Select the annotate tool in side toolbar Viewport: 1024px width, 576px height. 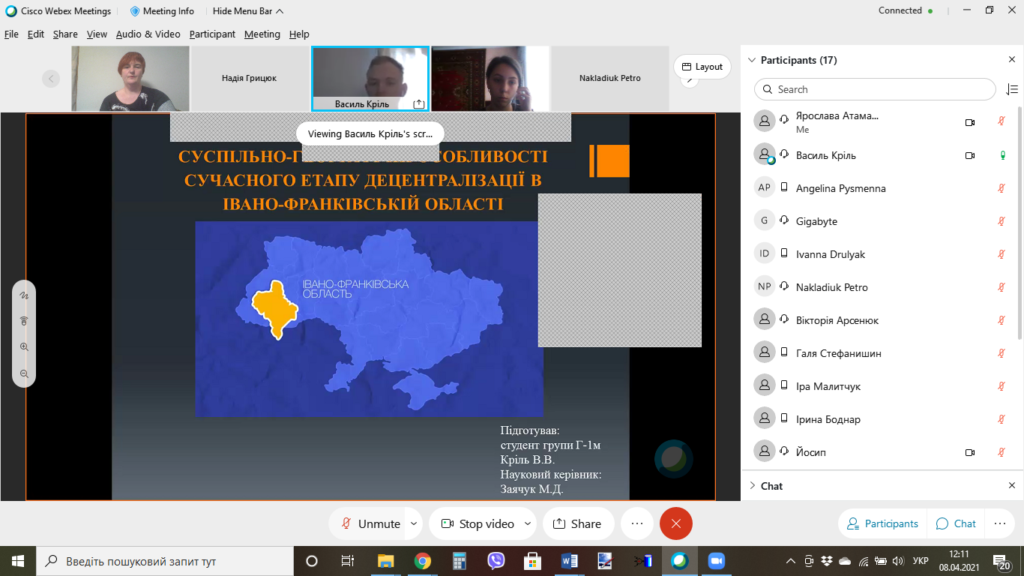click(24, 296)
